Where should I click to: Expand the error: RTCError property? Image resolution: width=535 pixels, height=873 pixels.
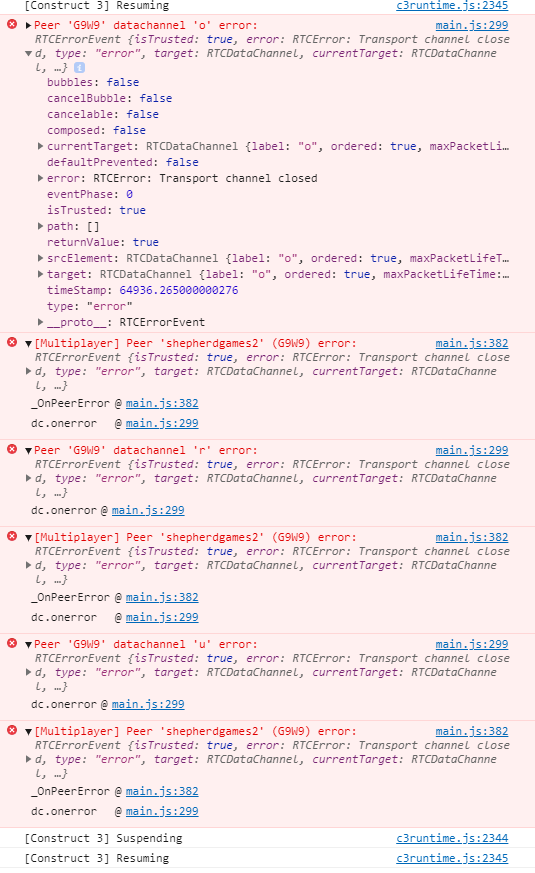point(40,178)
